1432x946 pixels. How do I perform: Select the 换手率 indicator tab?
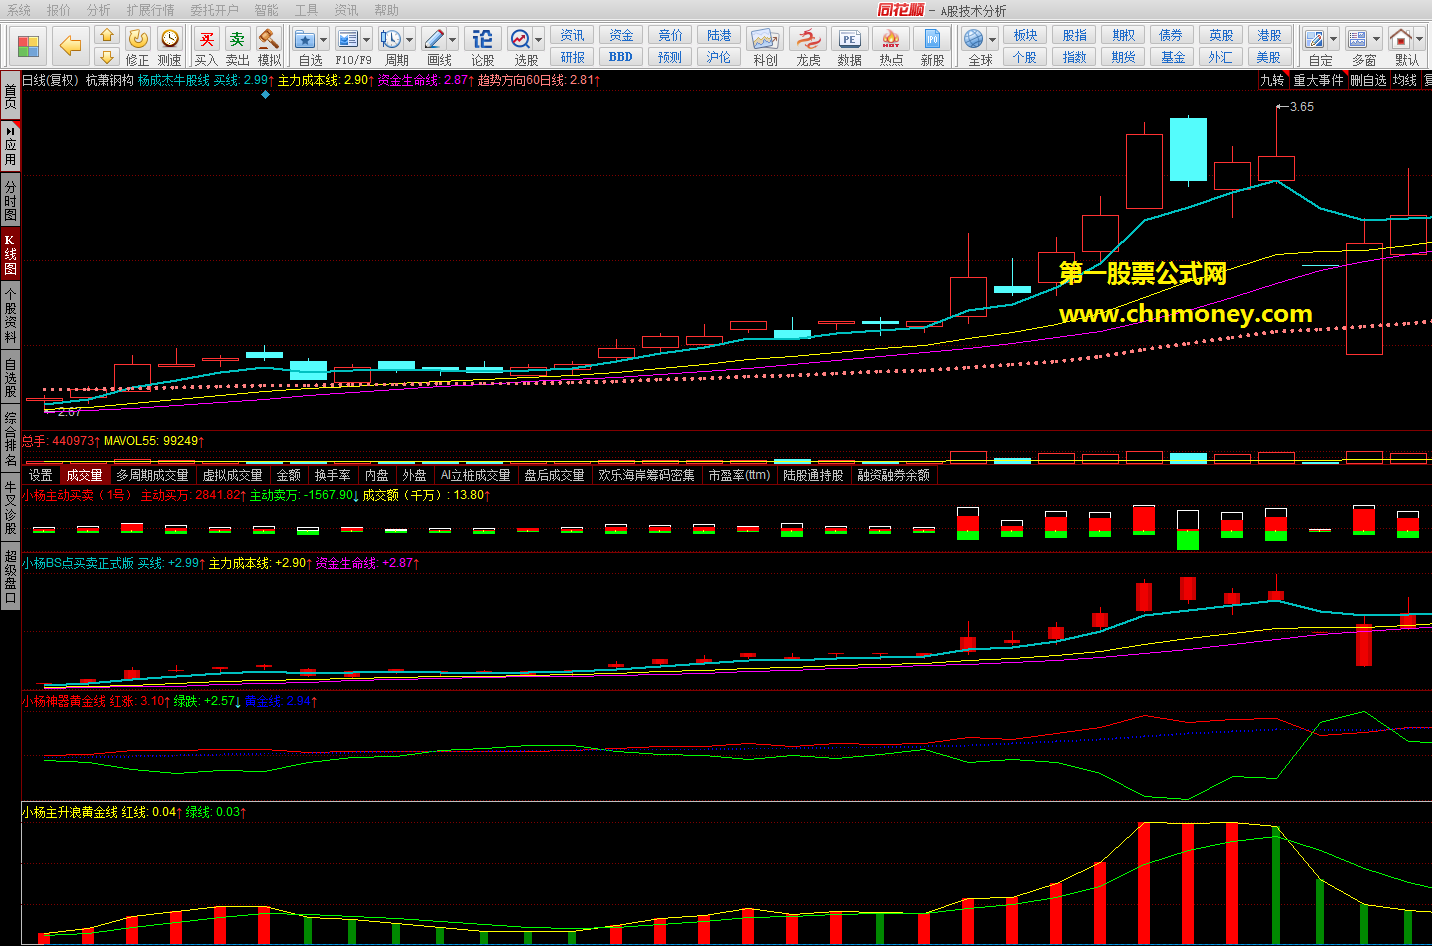click(332, 475)
